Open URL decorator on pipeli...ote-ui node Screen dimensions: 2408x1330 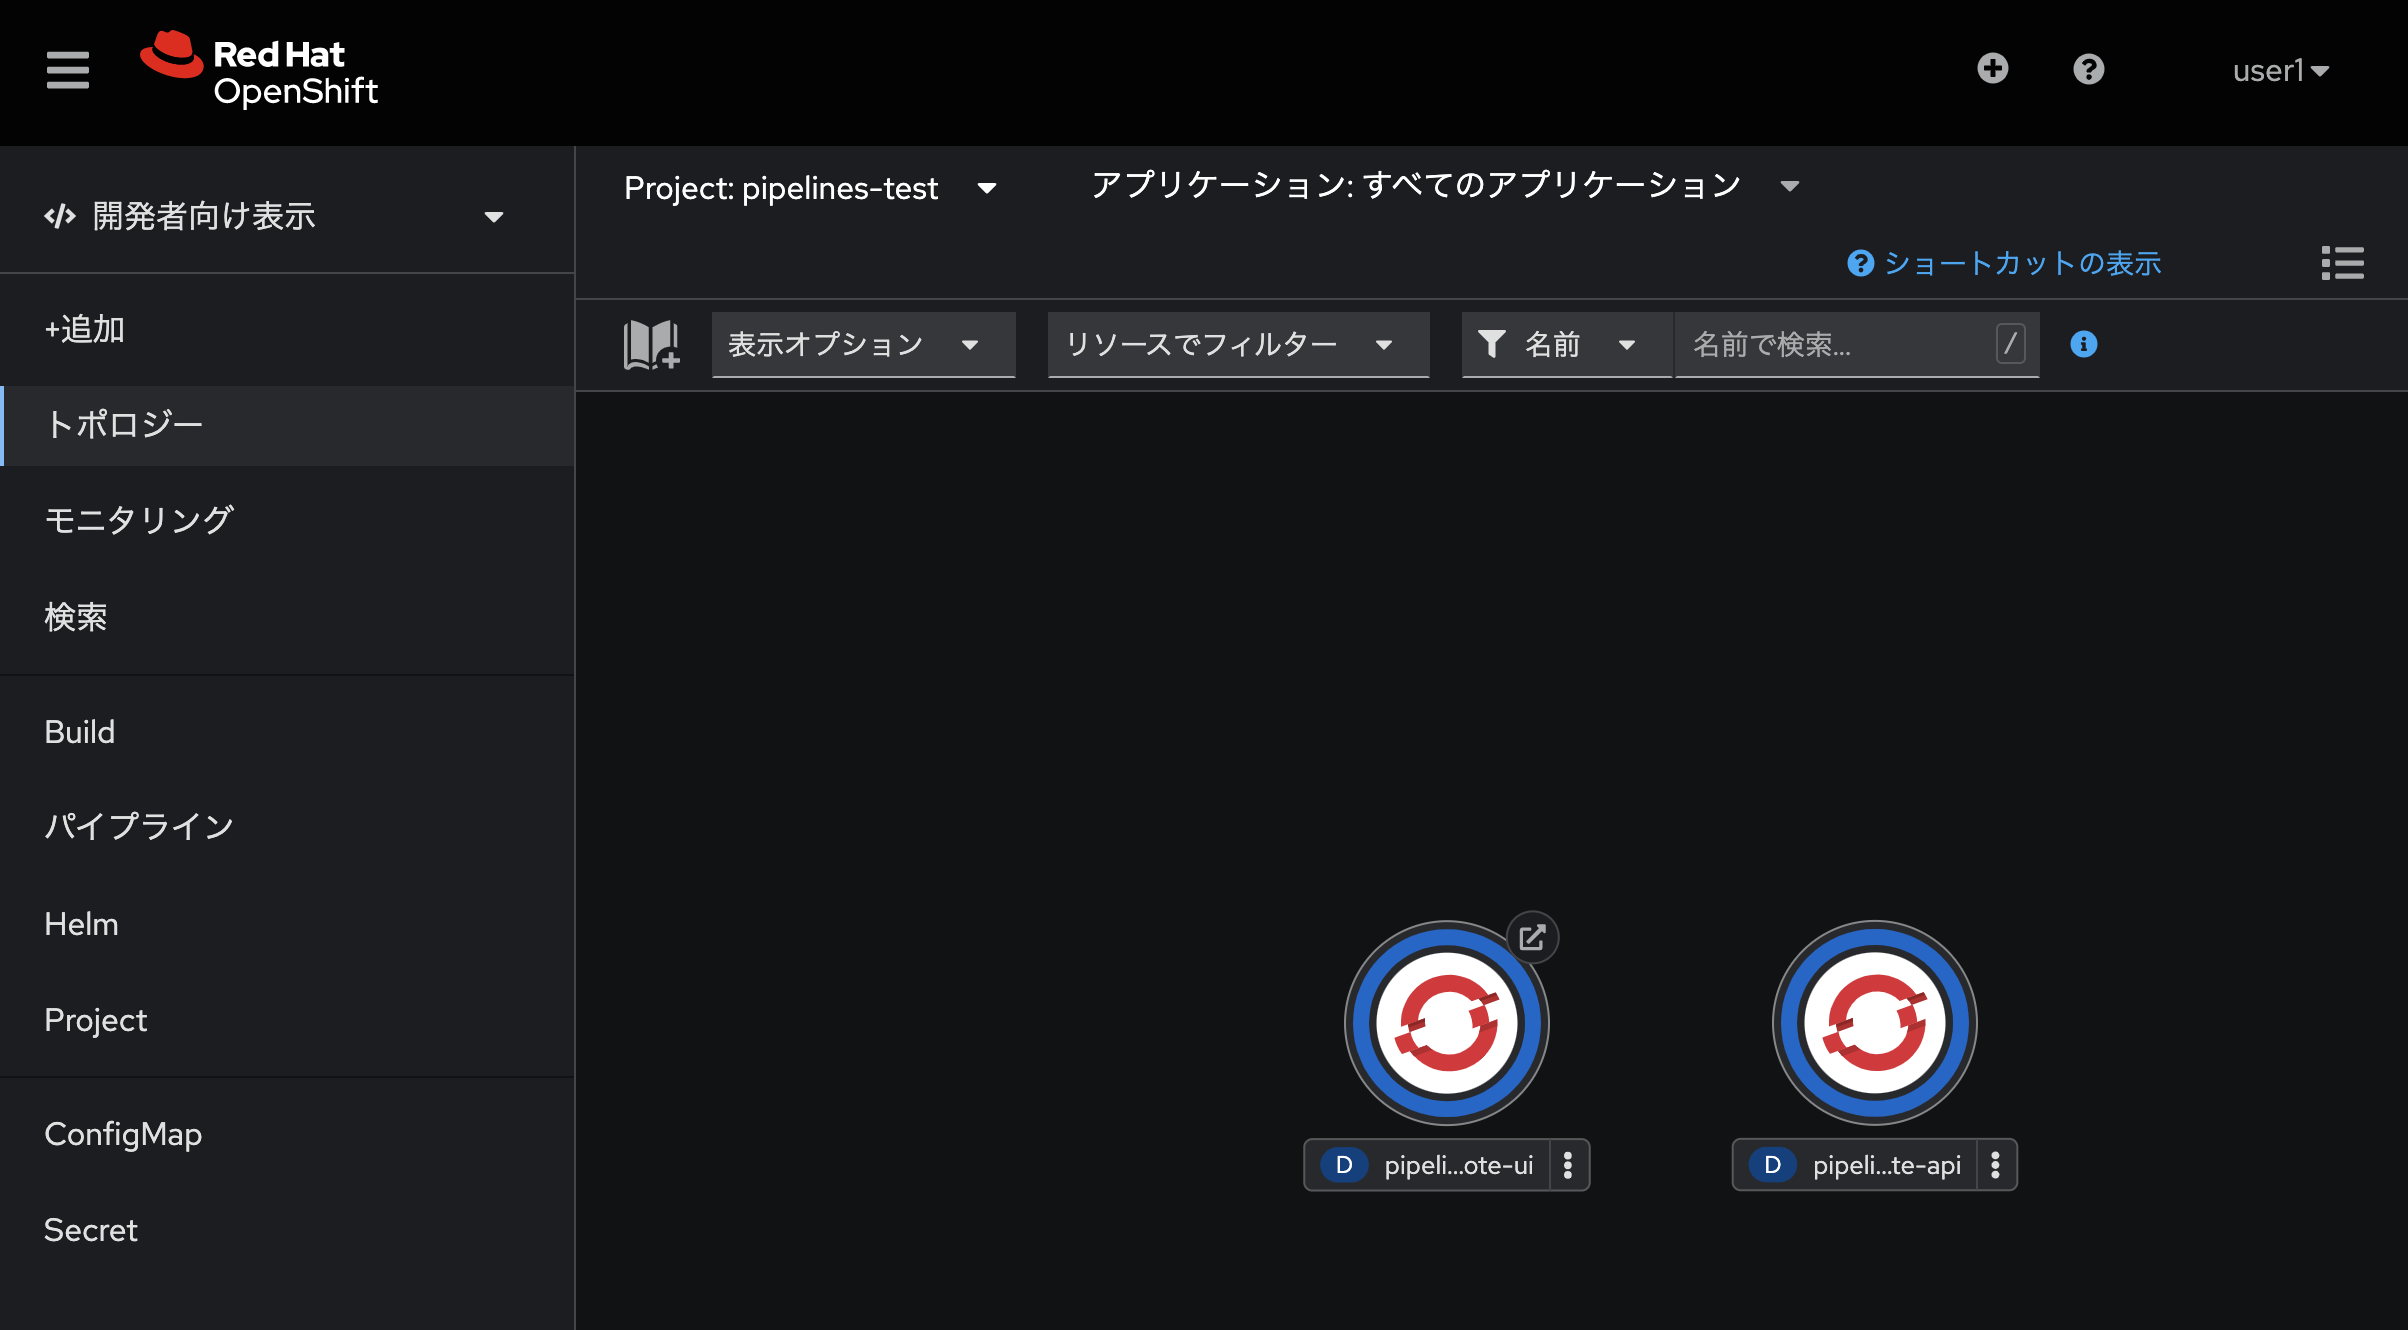tap(1532, 938)
